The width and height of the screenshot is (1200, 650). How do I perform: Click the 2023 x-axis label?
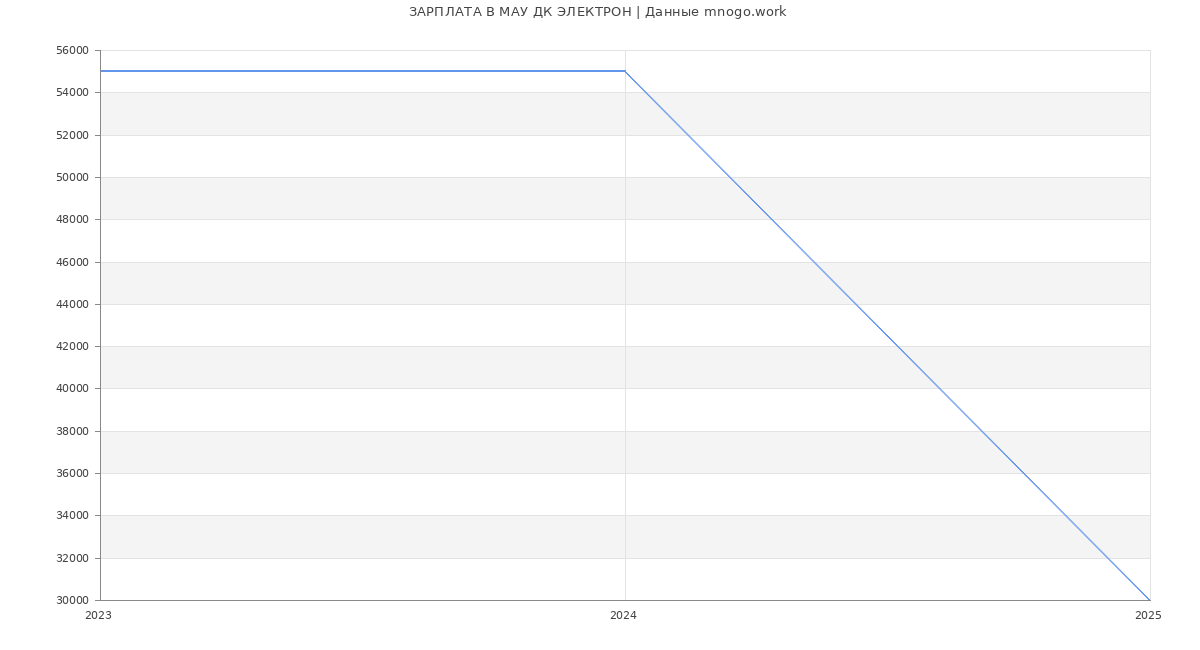pos(98,616)
